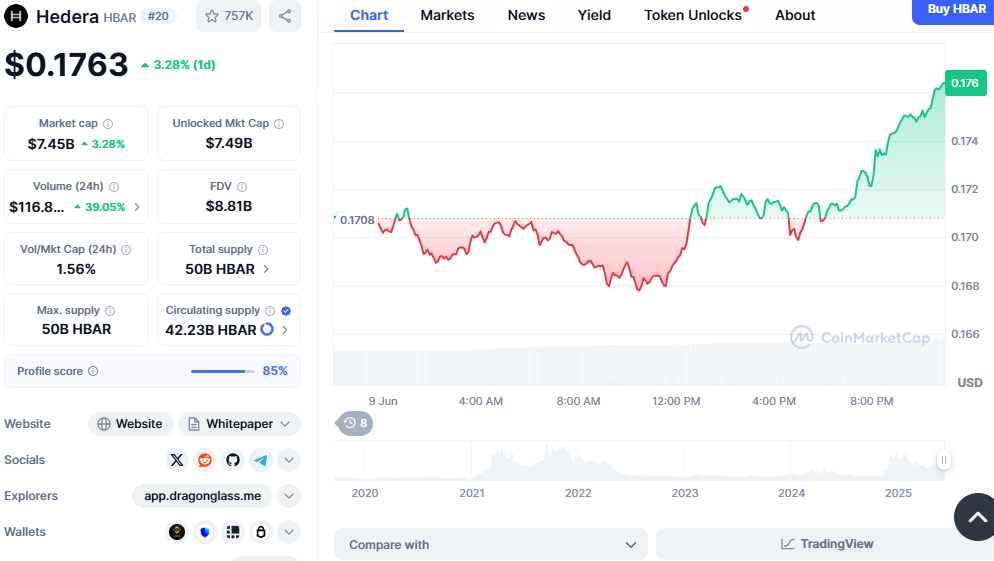Open the Compare with dropdown
This screenshot has width=994, height=561.
coord(491,545)
